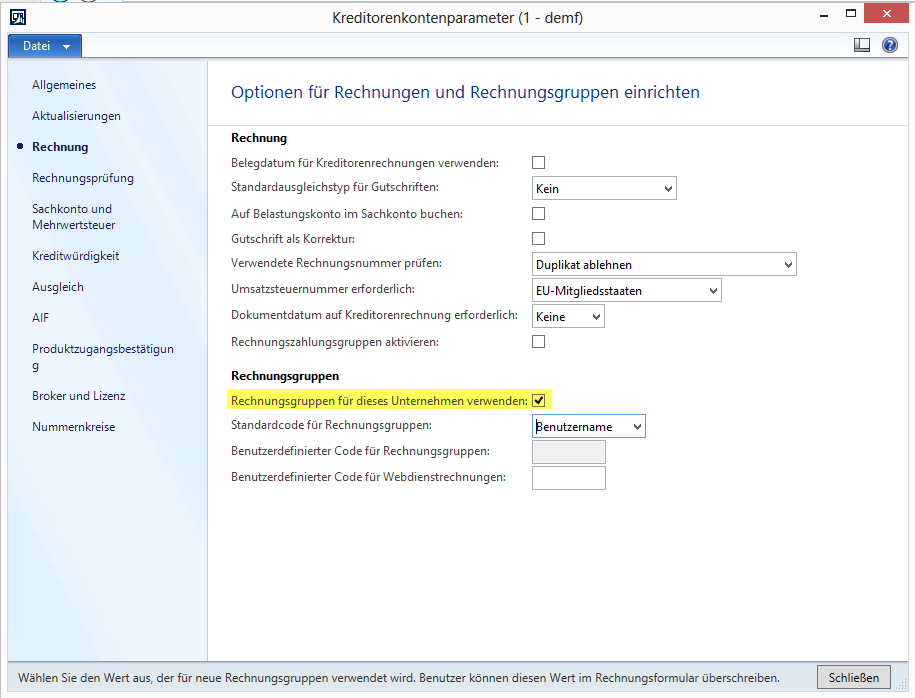Enable Rechnungszahlungsgruppen aktivieren checkbox
Image resolution: width=915 pixels, height=698 pixels.
pyautogui.click(x=538, y=342)
